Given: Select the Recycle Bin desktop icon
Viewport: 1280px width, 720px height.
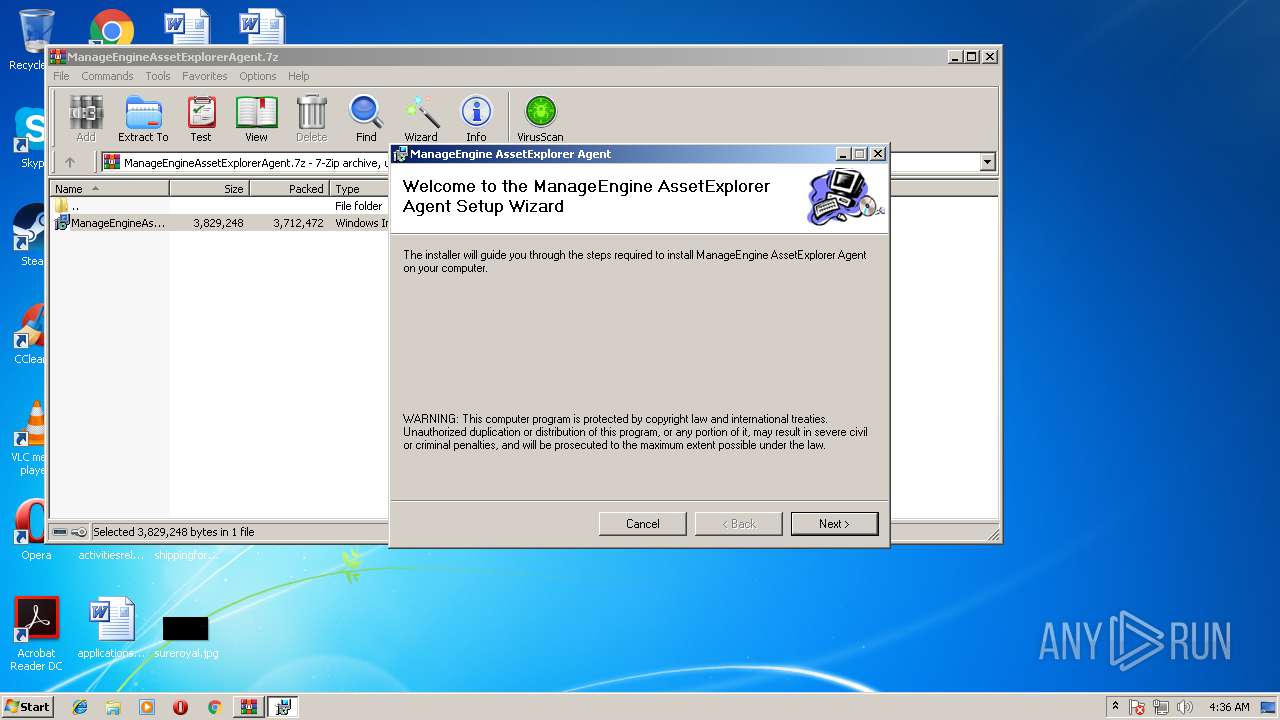Looking at the screenshot, I should (30, 38).
